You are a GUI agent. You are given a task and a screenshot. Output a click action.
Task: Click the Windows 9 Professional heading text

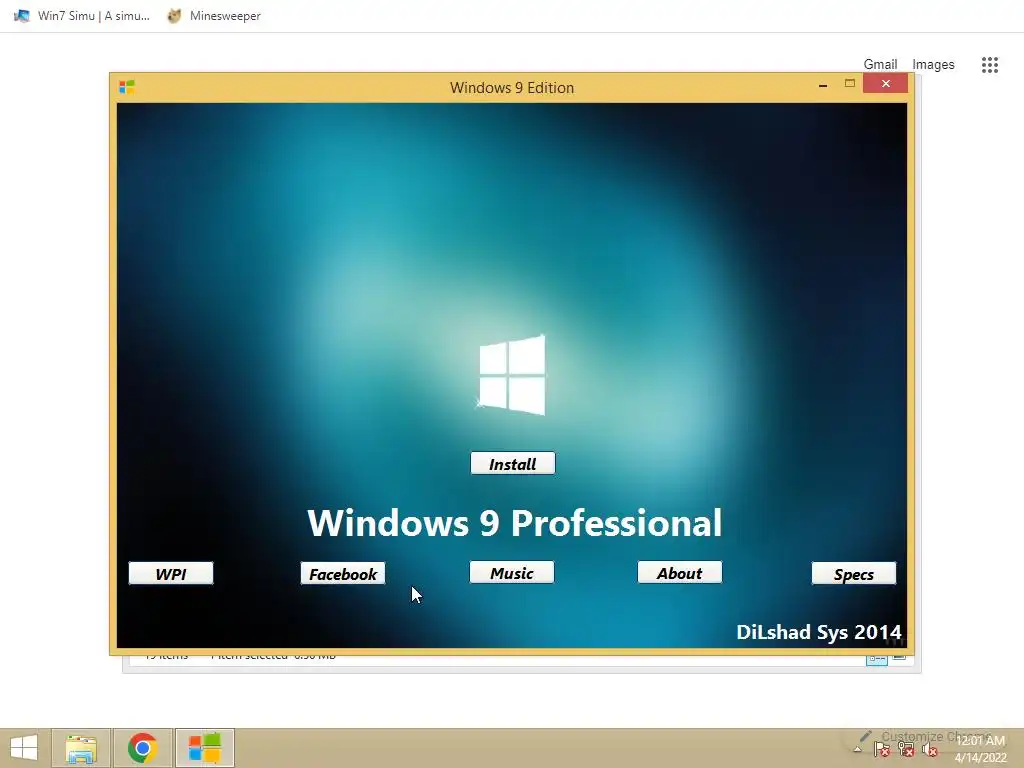(x=515, y=522)
